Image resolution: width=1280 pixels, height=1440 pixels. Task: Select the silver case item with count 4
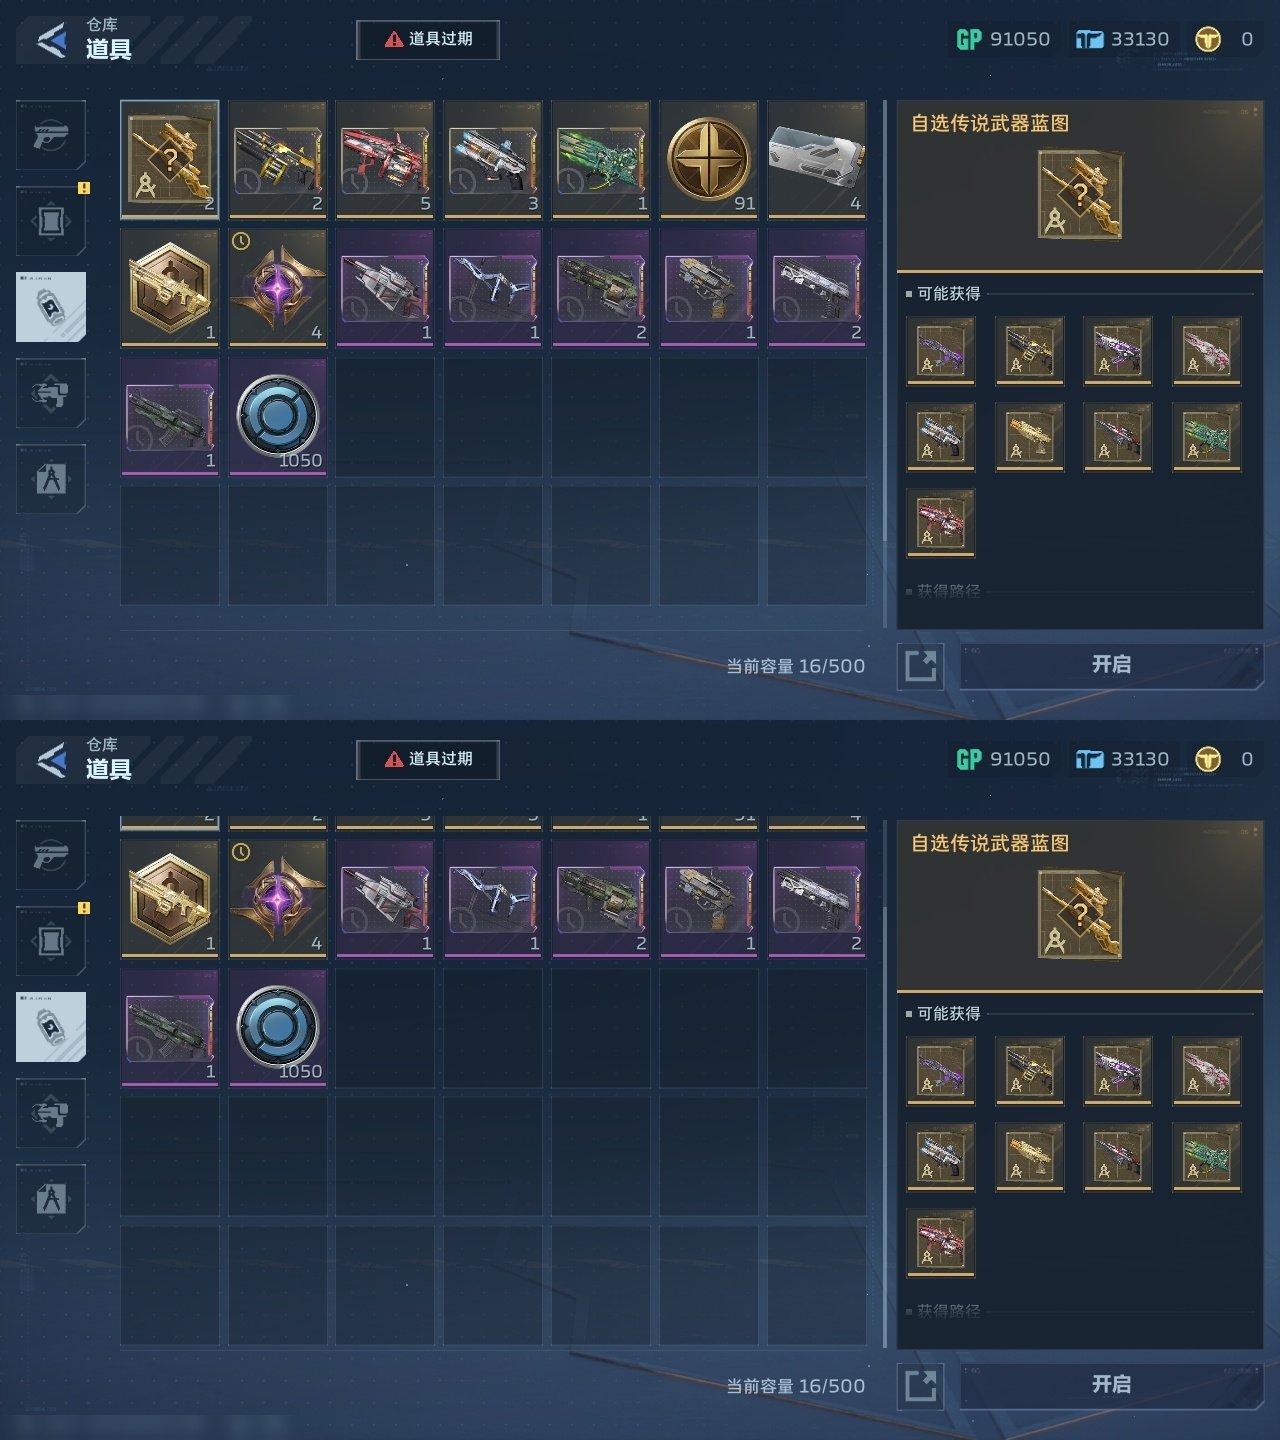(x=817, y=159)
